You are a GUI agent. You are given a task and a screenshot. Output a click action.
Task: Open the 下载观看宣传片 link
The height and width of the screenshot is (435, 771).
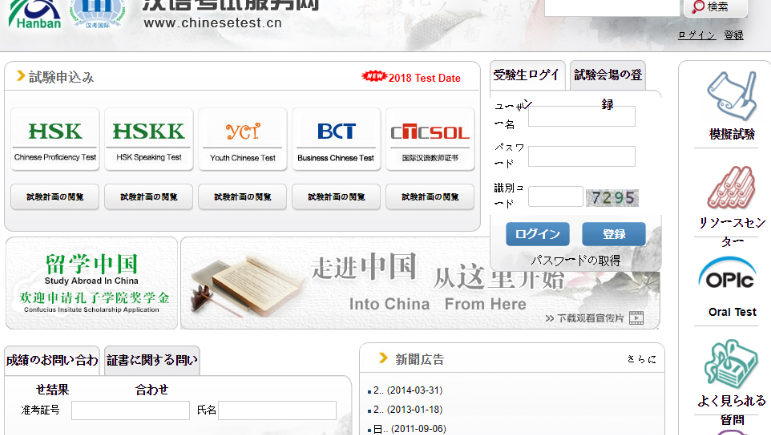591,318
